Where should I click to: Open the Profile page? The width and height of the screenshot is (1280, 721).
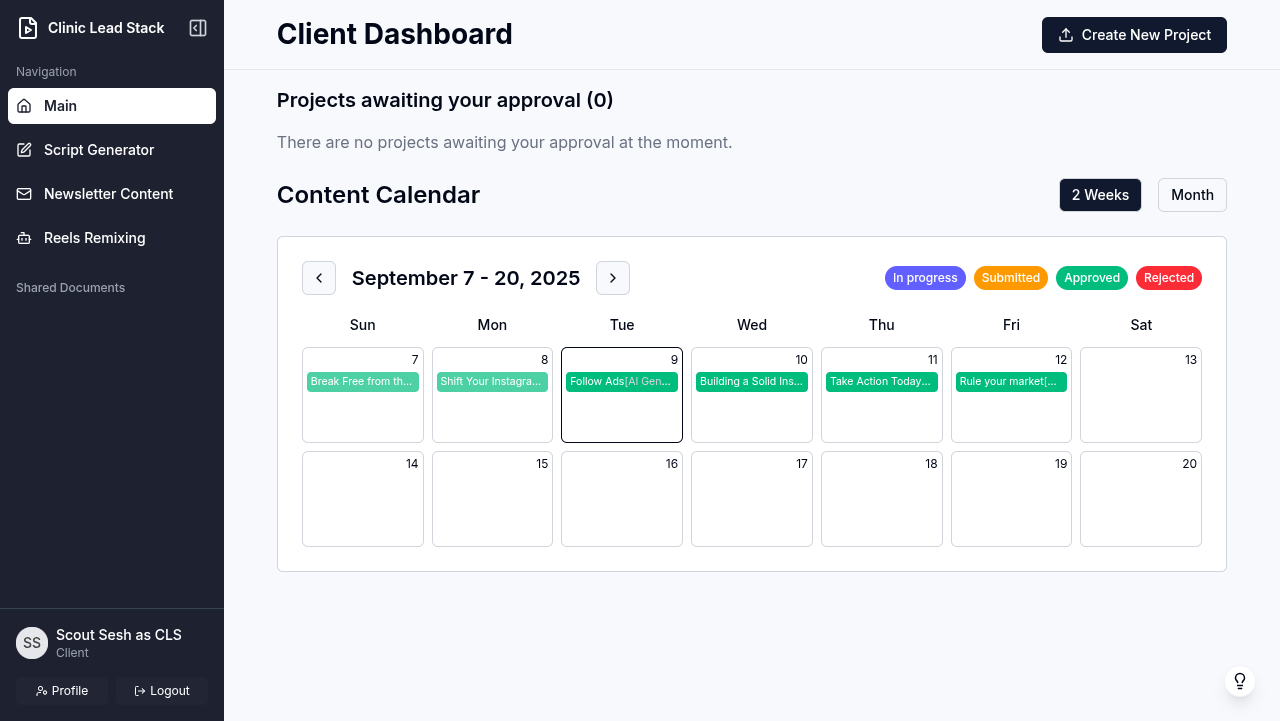[62, 691]
